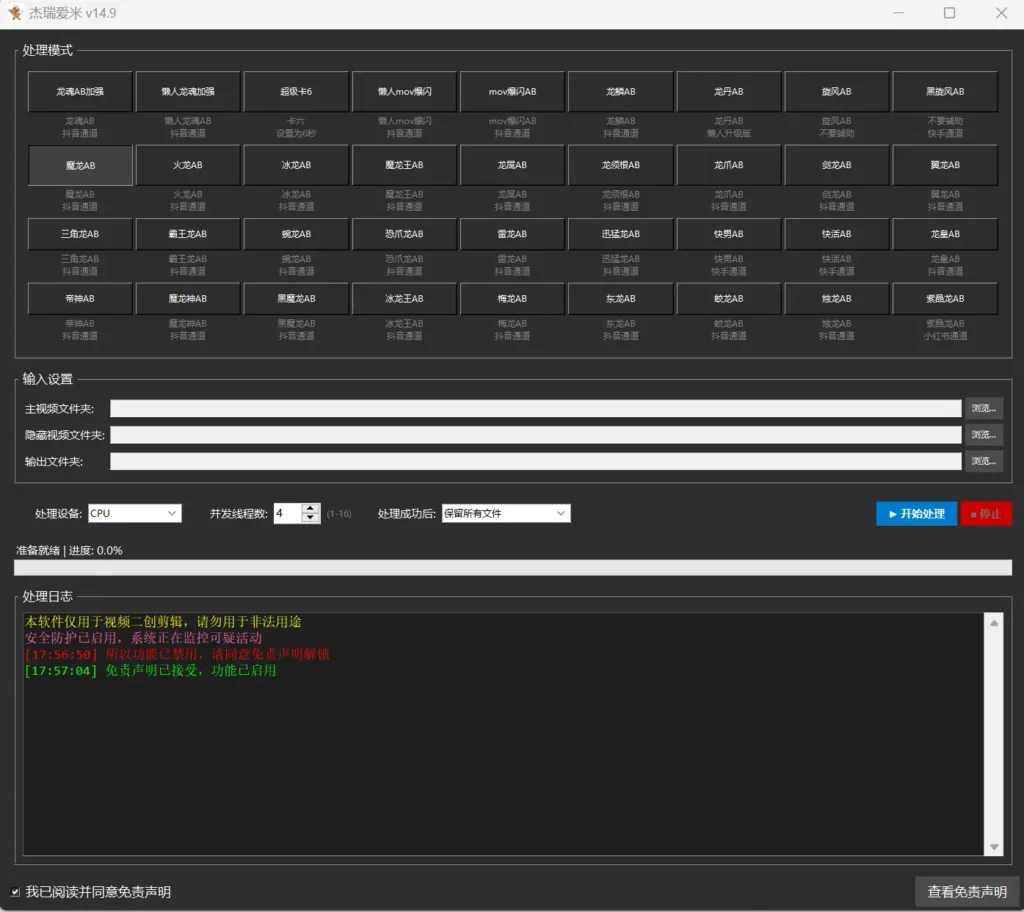1024x912 pixels.
Task: Choose the 快活AB mode button
Action: tap(837, 234)
